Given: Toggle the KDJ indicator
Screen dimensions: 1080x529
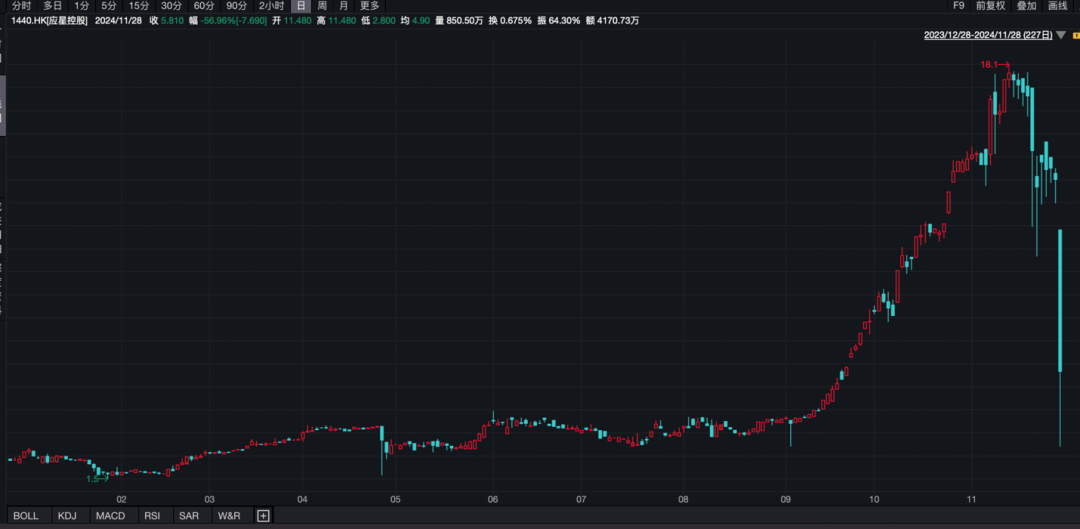Looking at the screenshot, I should tap(67, 516).
